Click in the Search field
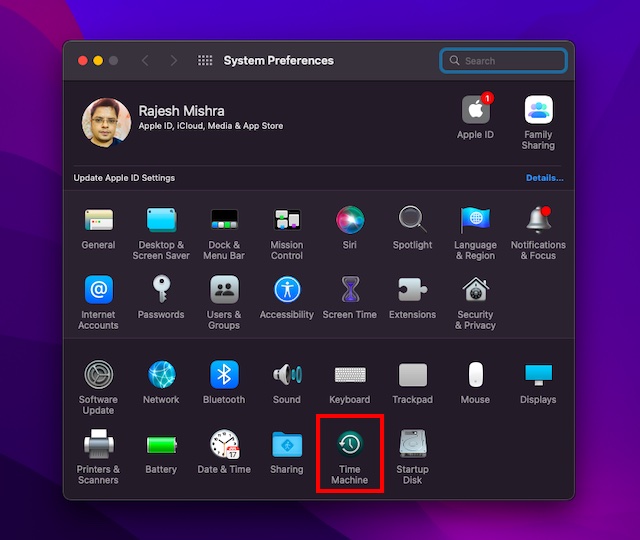 pos(503,61)
